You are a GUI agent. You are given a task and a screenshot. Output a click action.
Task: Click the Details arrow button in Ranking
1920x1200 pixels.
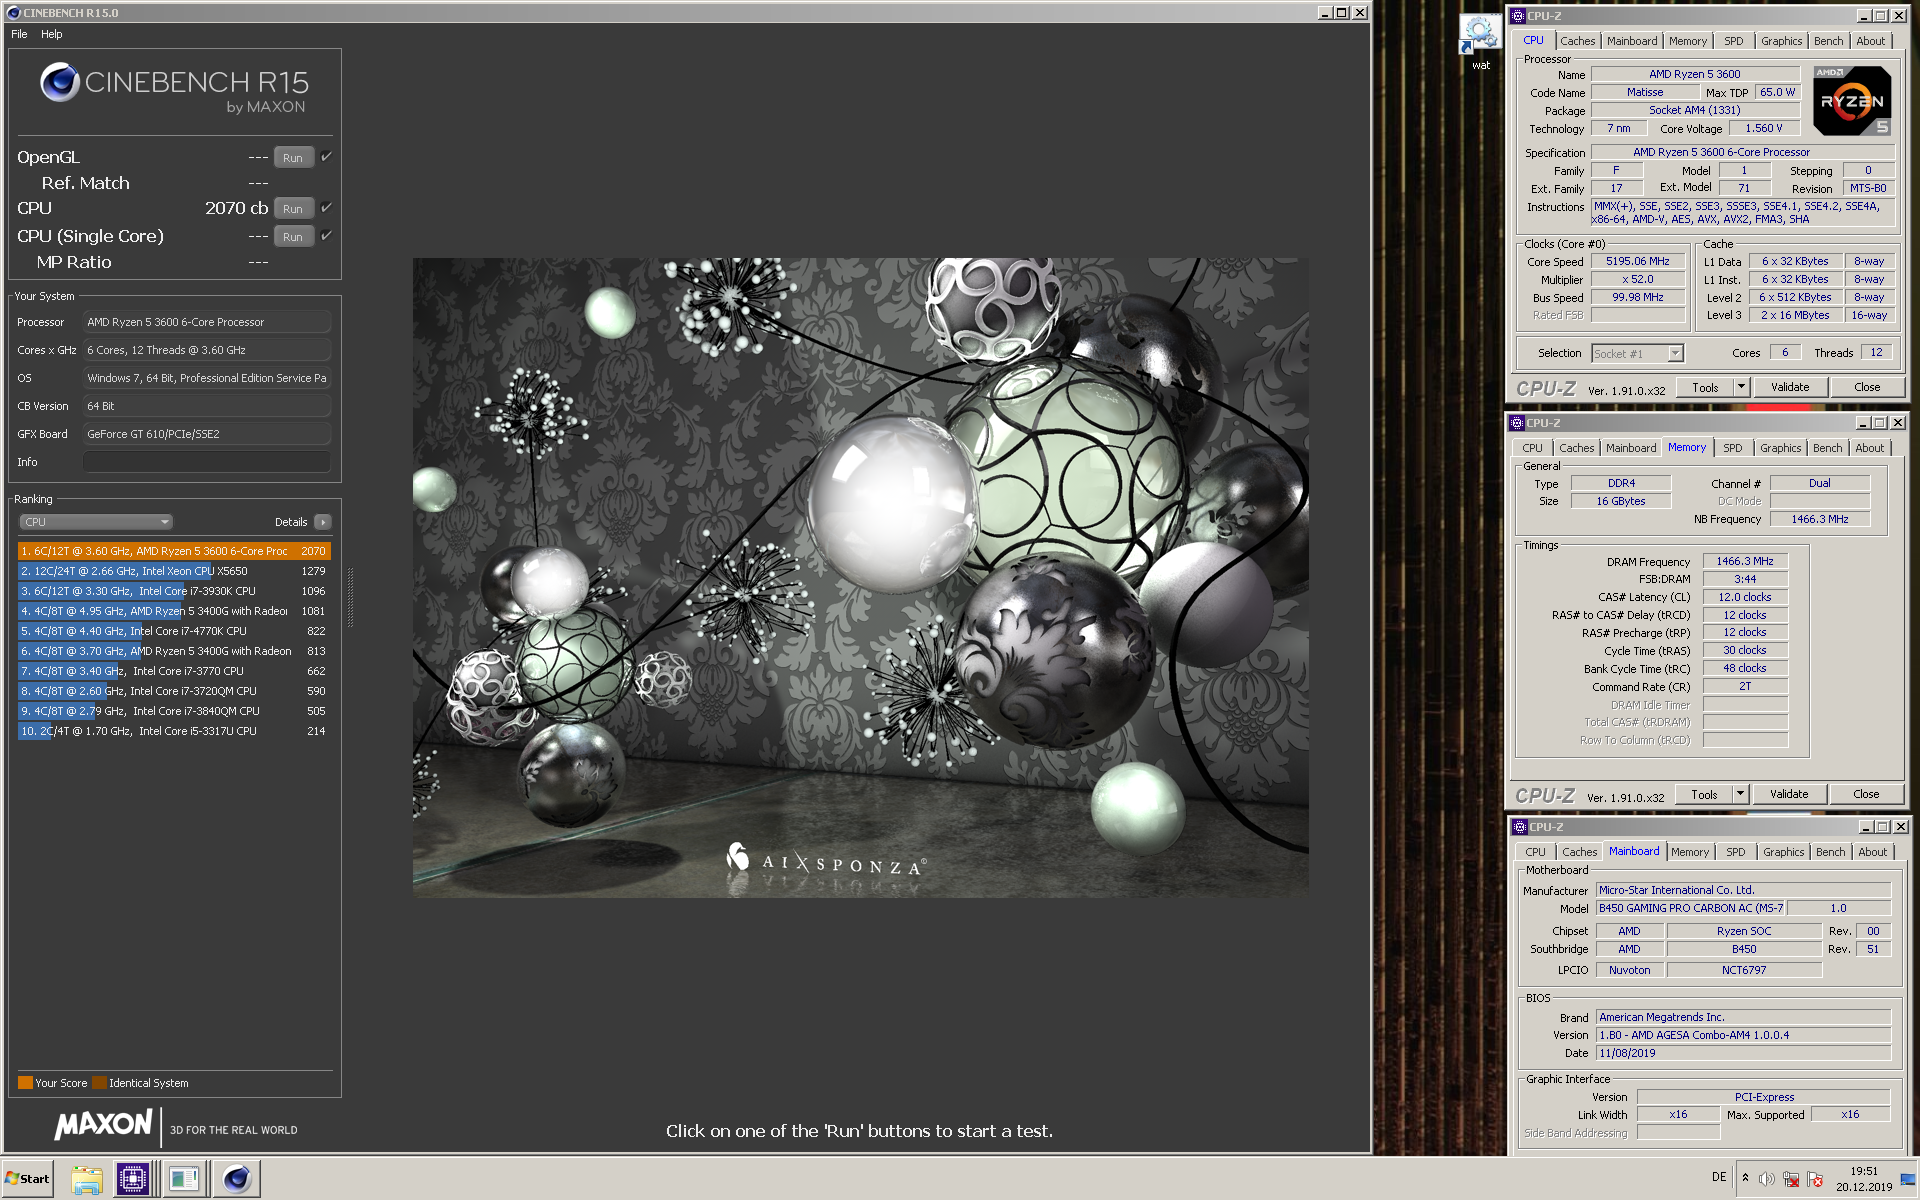(323, 522)
